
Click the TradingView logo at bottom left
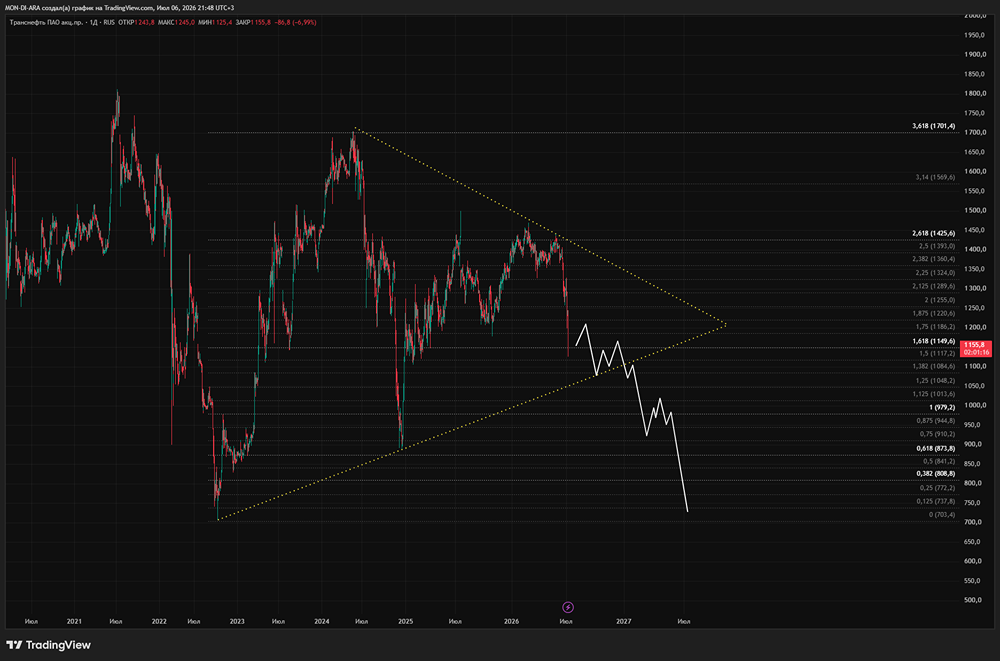[49, 645]
